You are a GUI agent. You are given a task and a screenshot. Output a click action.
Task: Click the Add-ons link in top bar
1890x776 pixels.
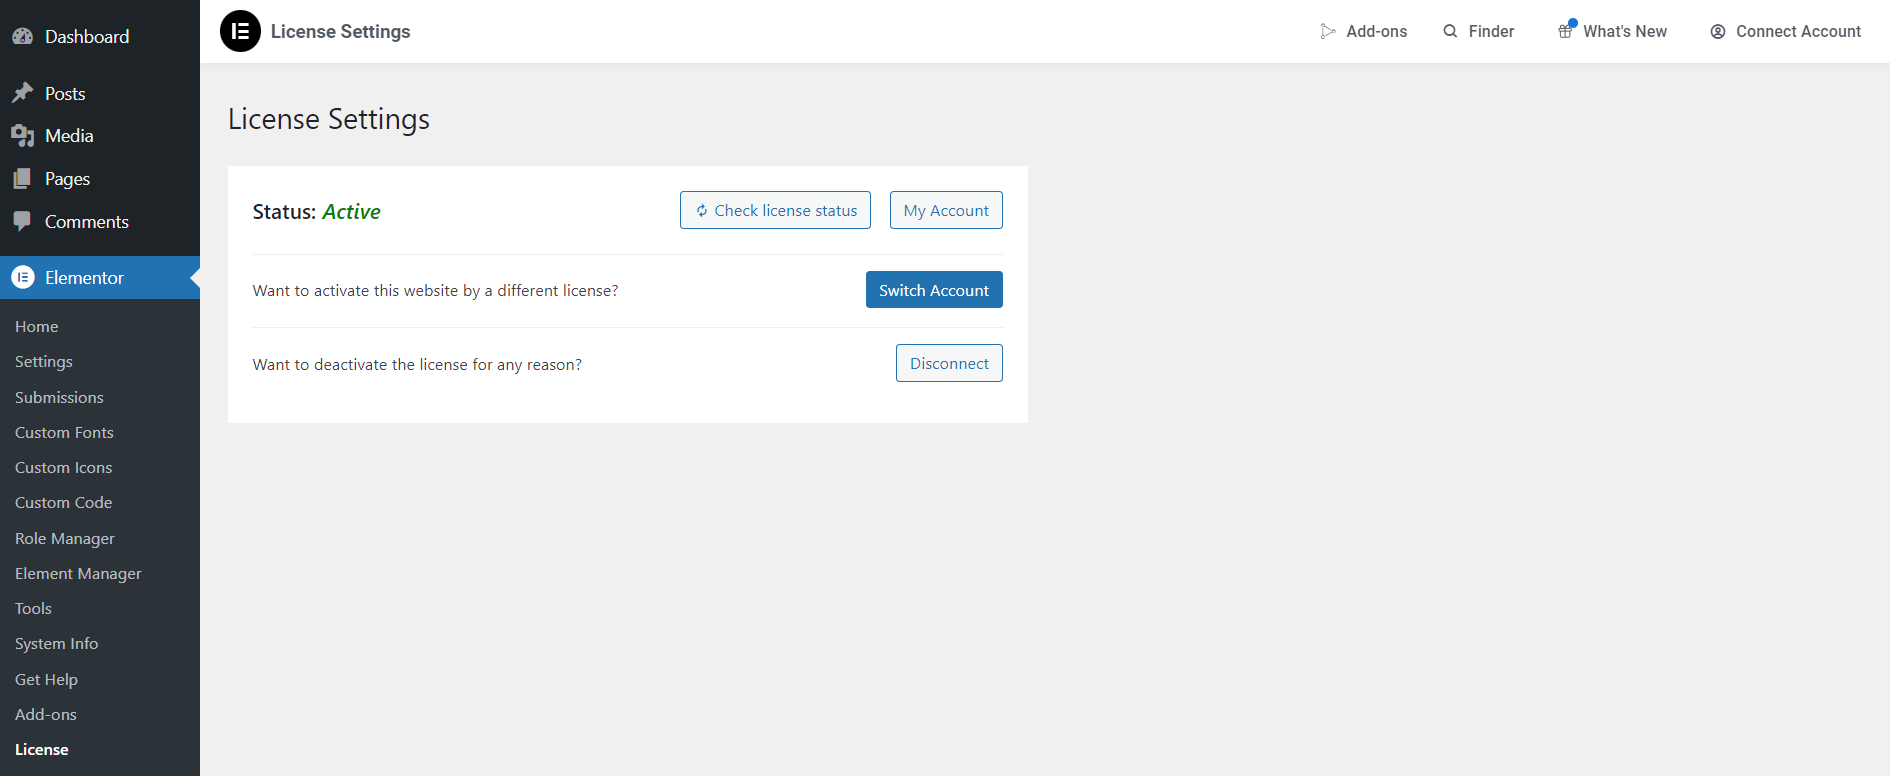coord(1364,31)
